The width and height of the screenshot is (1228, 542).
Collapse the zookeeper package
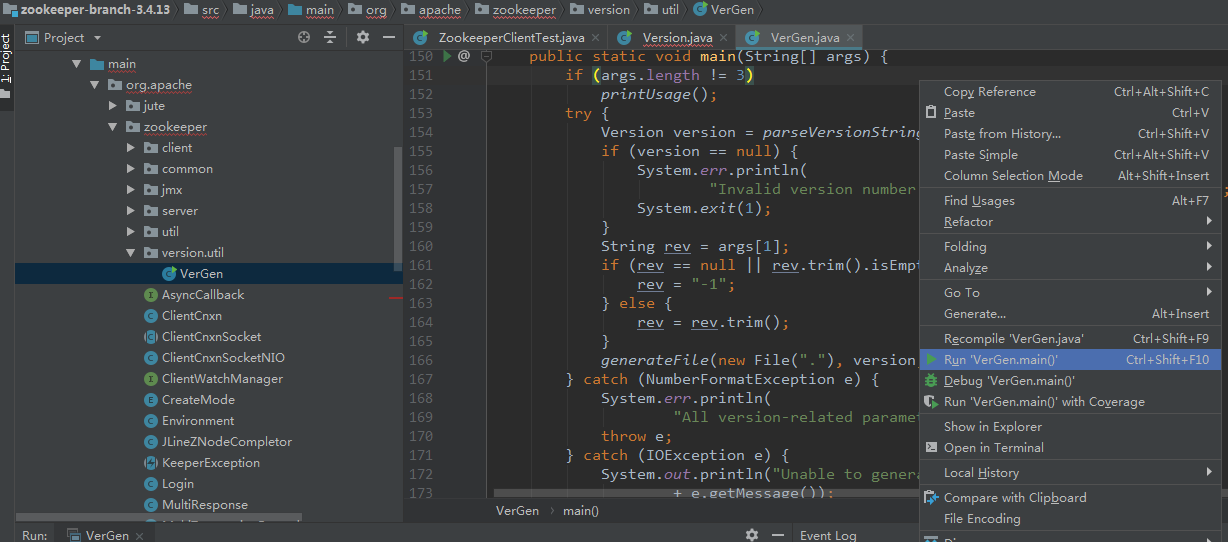pyautogui.click(x=113, y=127)
